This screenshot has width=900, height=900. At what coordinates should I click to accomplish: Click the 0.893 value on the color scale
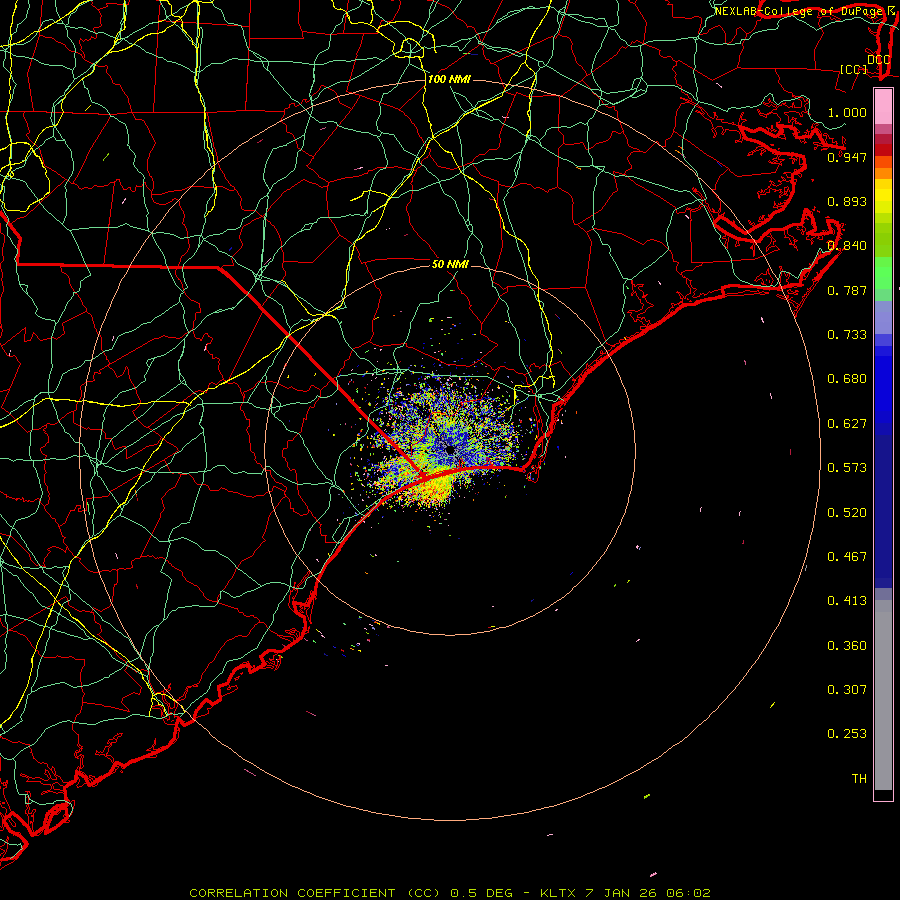coord(847,201)
